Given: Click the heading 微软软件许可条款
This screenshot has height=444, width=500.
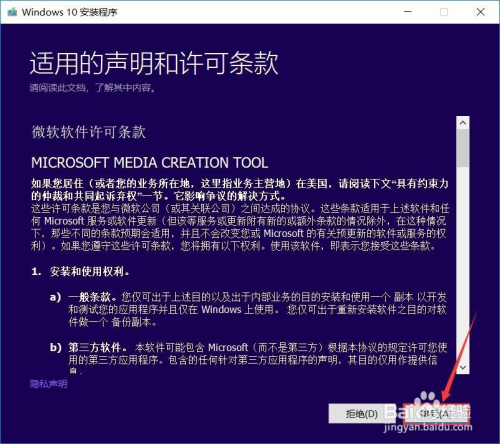Looking at the screenshot, I should point(88,132).
